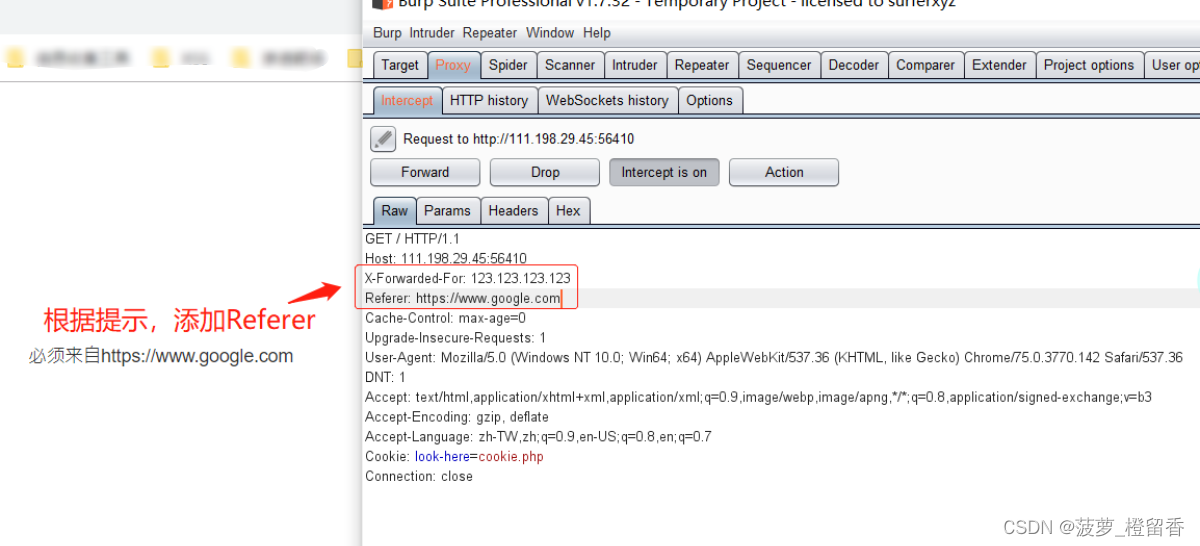Select the Intercept sub-tab

click(407, 100)
